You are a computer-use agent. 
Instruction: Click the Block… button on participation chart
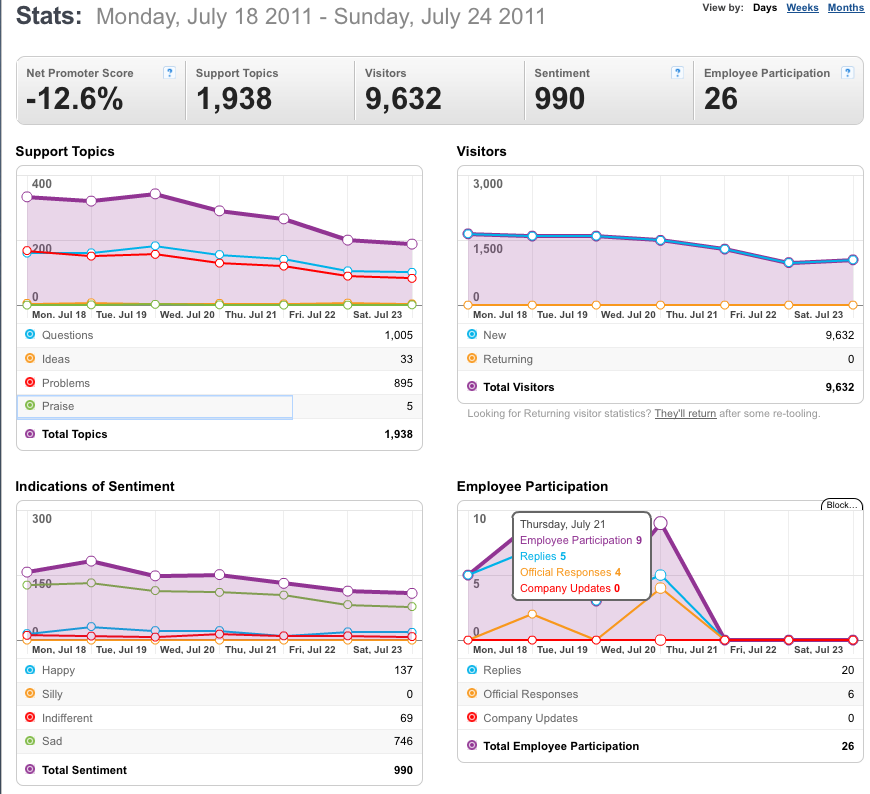tap(842, 504)
